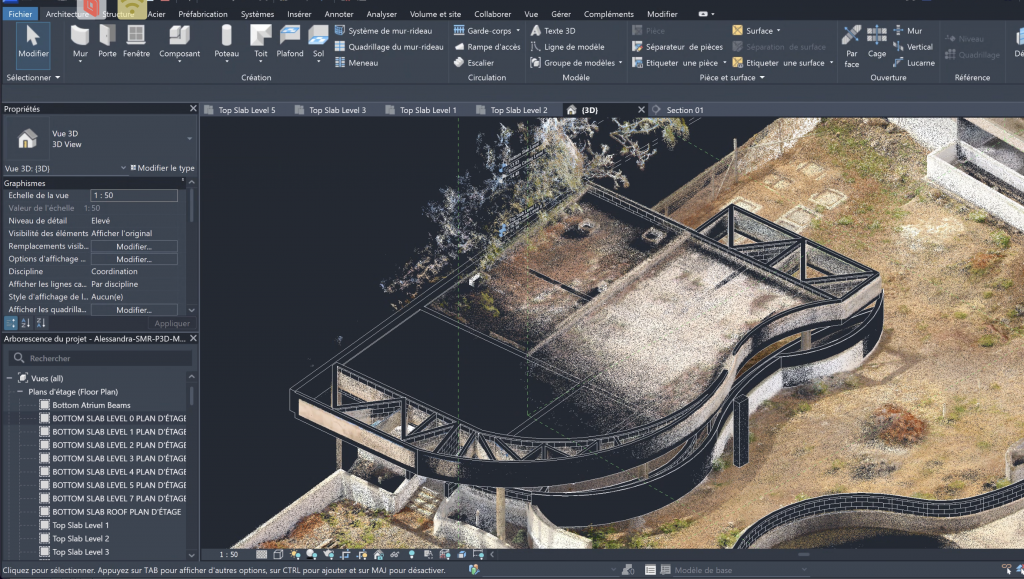Expand the Vue 3D type selector dropdown
This screenshot has width=1024, height=579.
click(190, 139)
